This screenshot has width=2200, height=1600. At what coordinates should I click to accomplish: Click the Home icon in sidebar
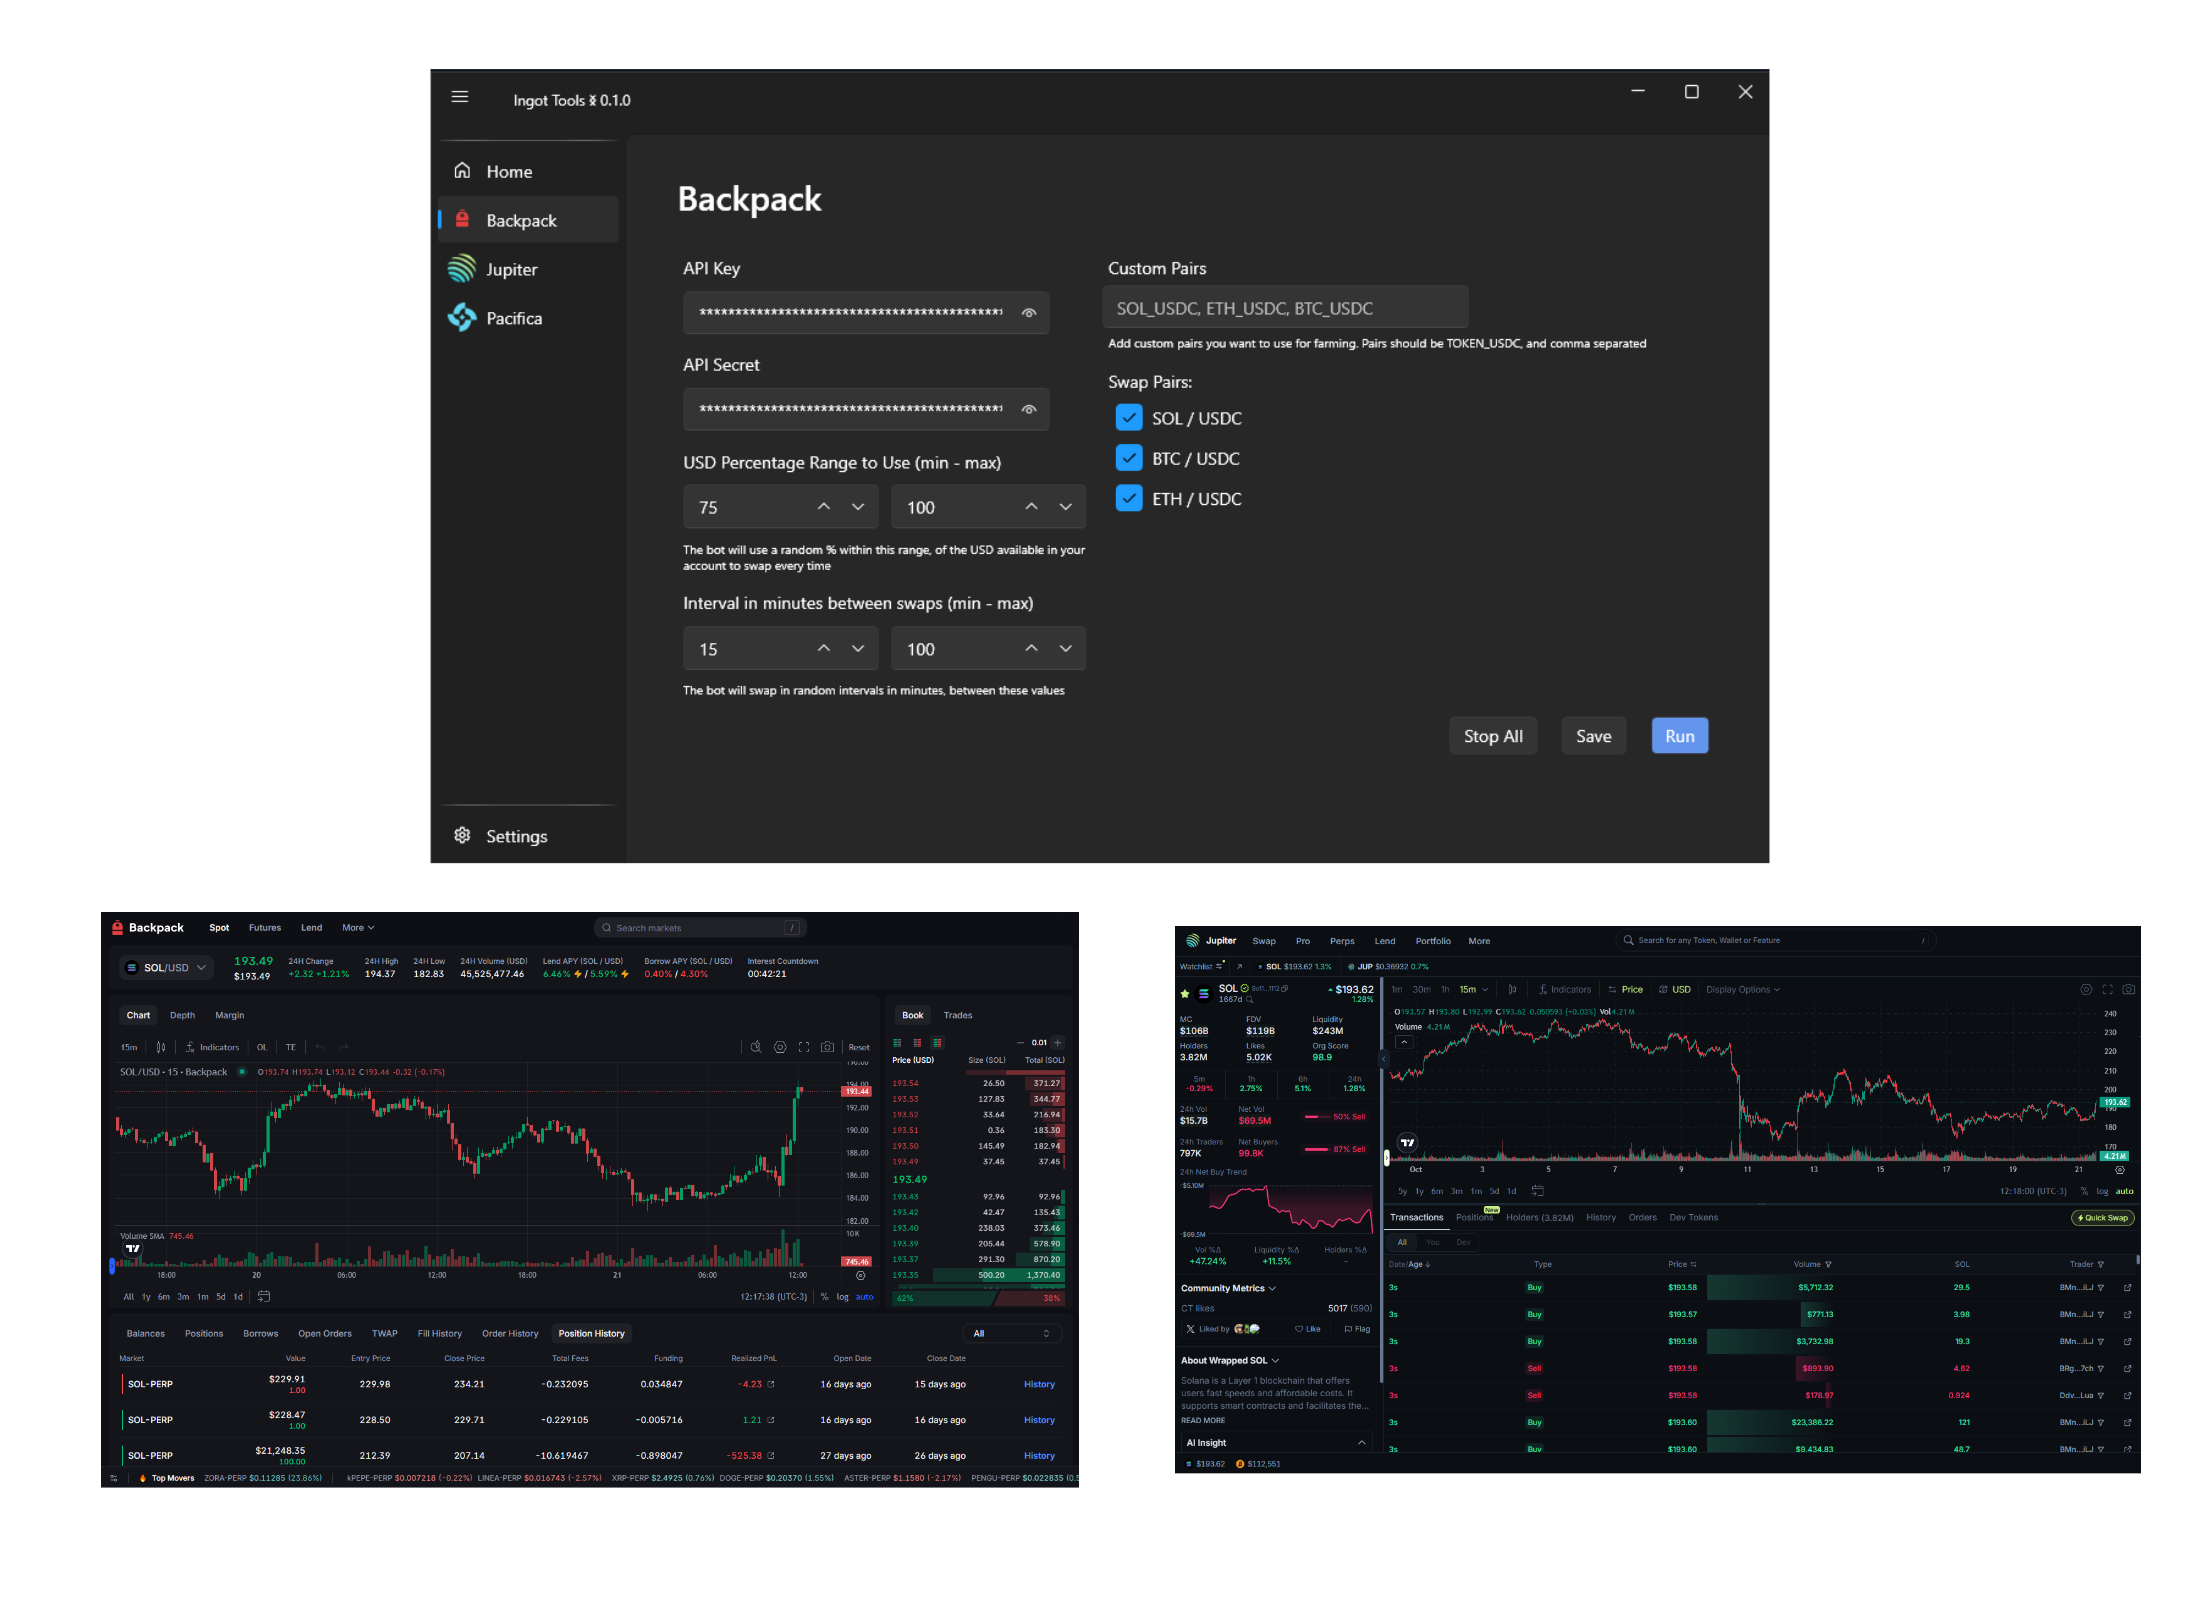pyautogui.click(x=462, y=171)
